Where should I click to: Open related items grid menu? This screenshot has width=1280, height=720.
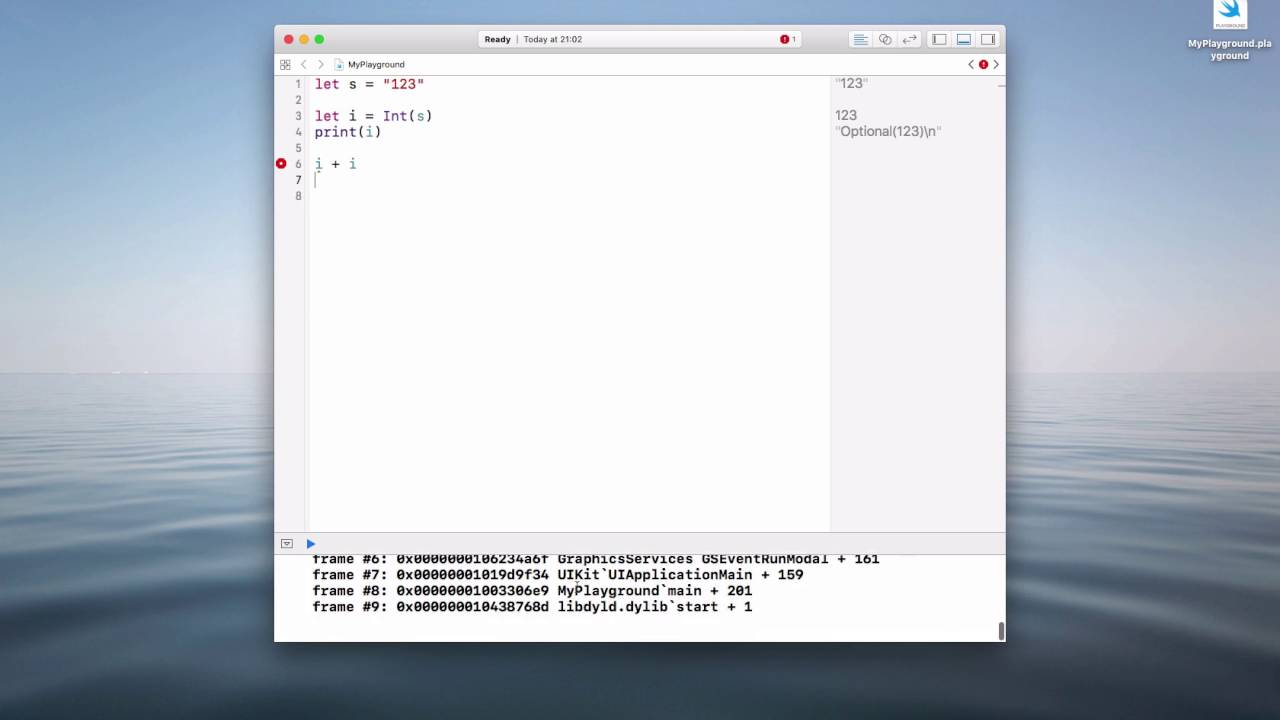coord(285,64)
